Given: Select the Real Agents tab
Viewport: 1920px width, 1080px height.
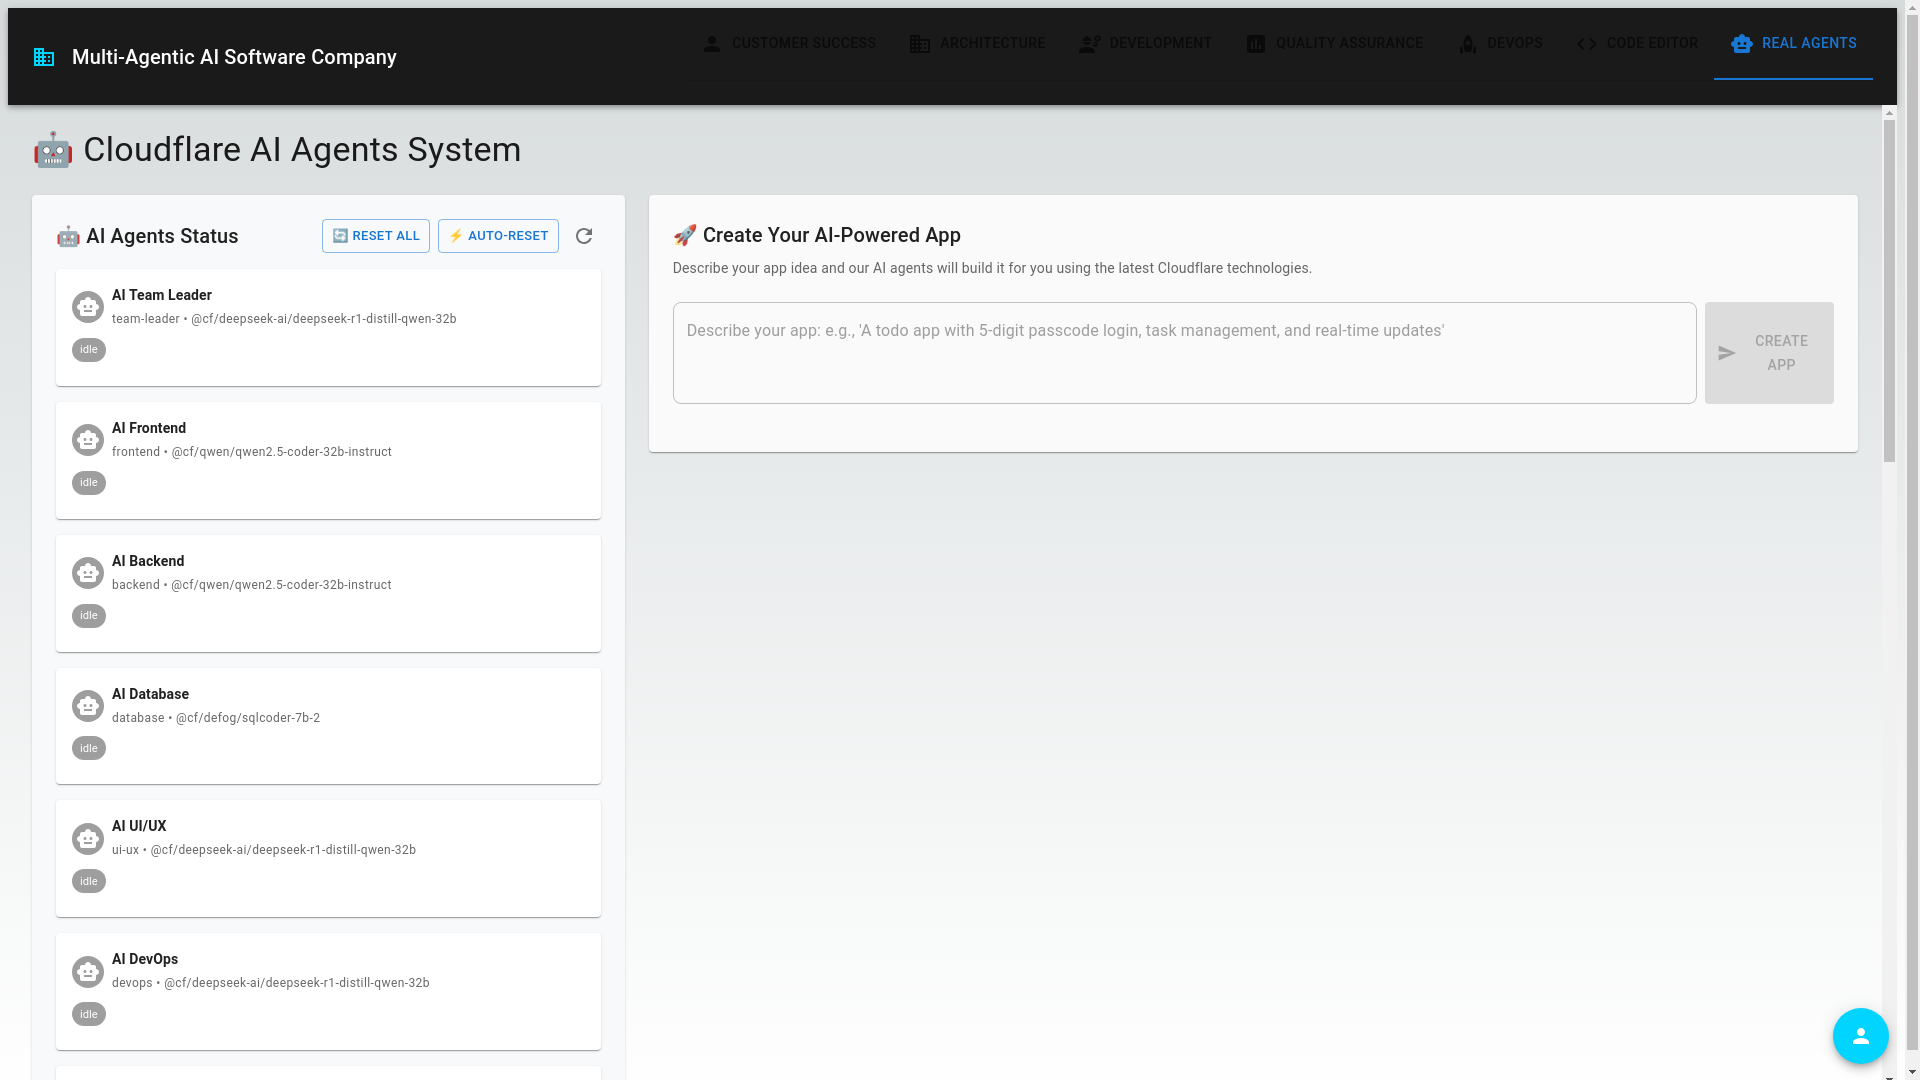Looking at the screenshot, I should pos(1793,44).
